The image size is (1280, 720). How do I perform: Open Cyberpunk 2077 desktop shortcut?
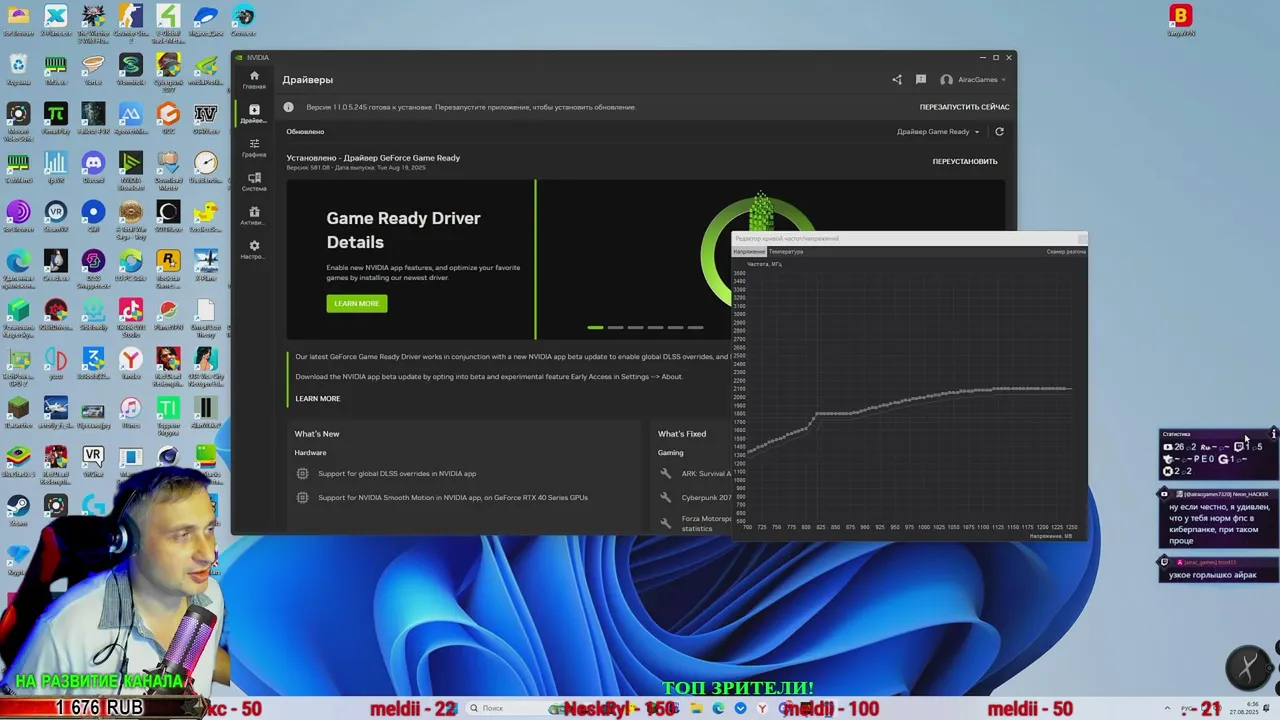(168, 69)
